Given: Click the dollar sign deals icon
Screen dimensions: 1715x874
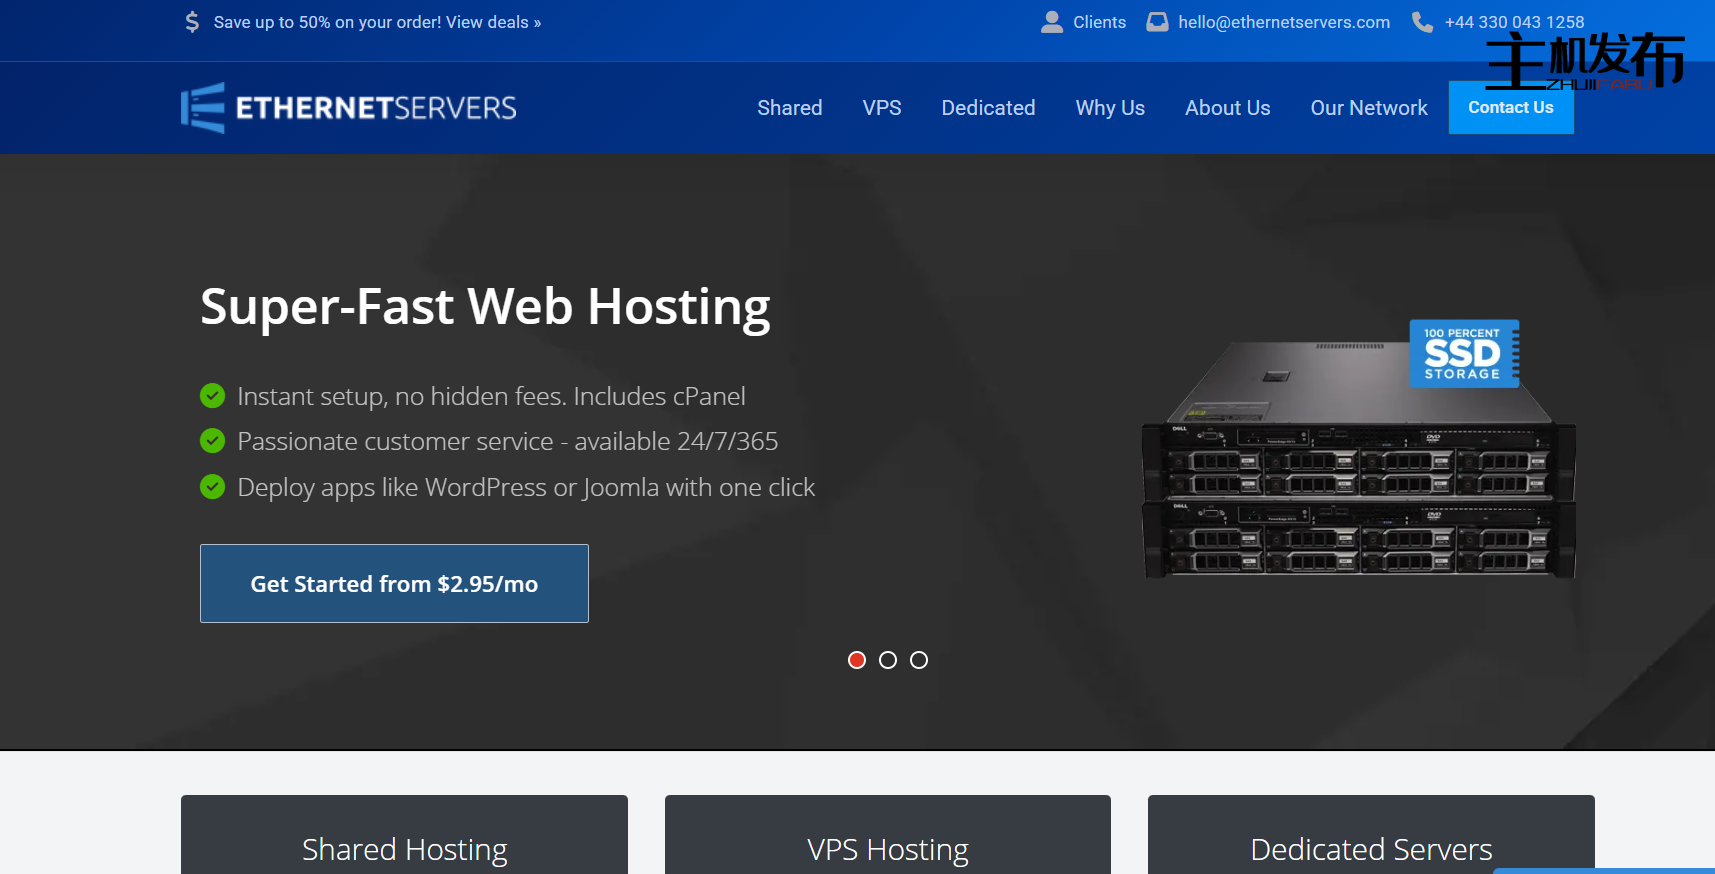Looking at the screenshot, I should pyautogui.click(x=192, y=22).
